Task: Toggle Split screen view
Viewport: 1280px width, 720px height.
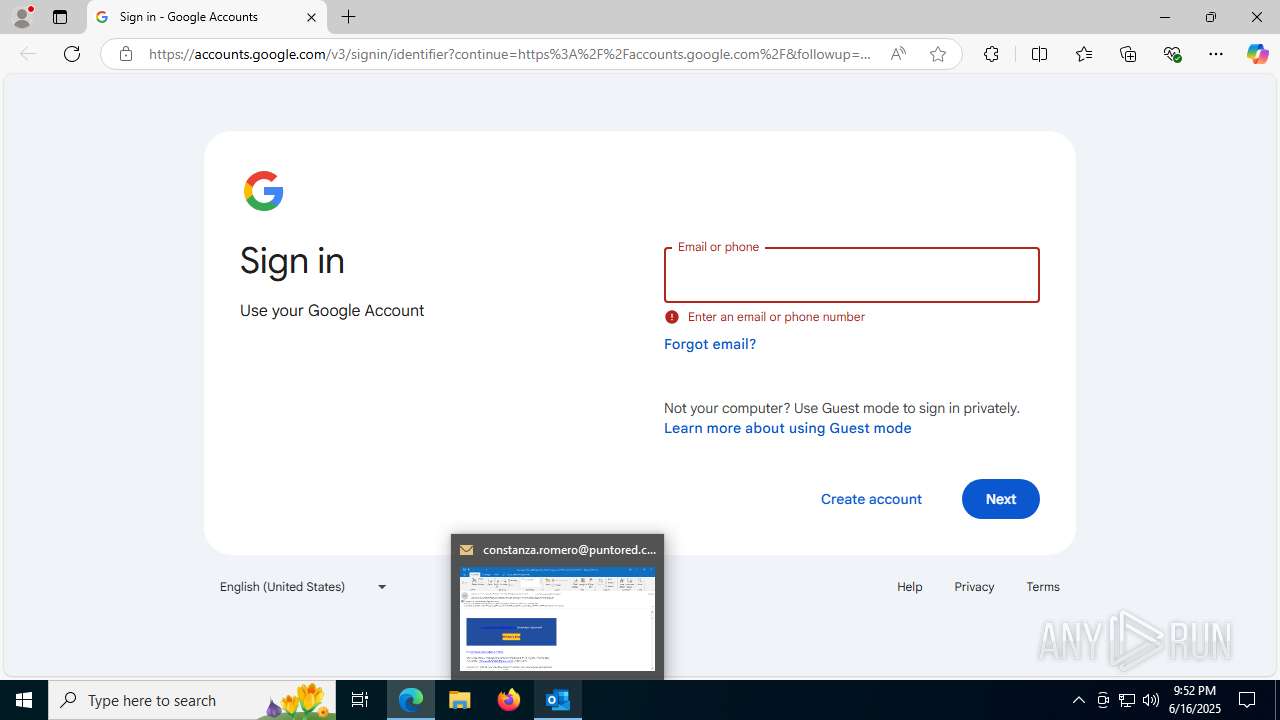Action: (1039, 54)
